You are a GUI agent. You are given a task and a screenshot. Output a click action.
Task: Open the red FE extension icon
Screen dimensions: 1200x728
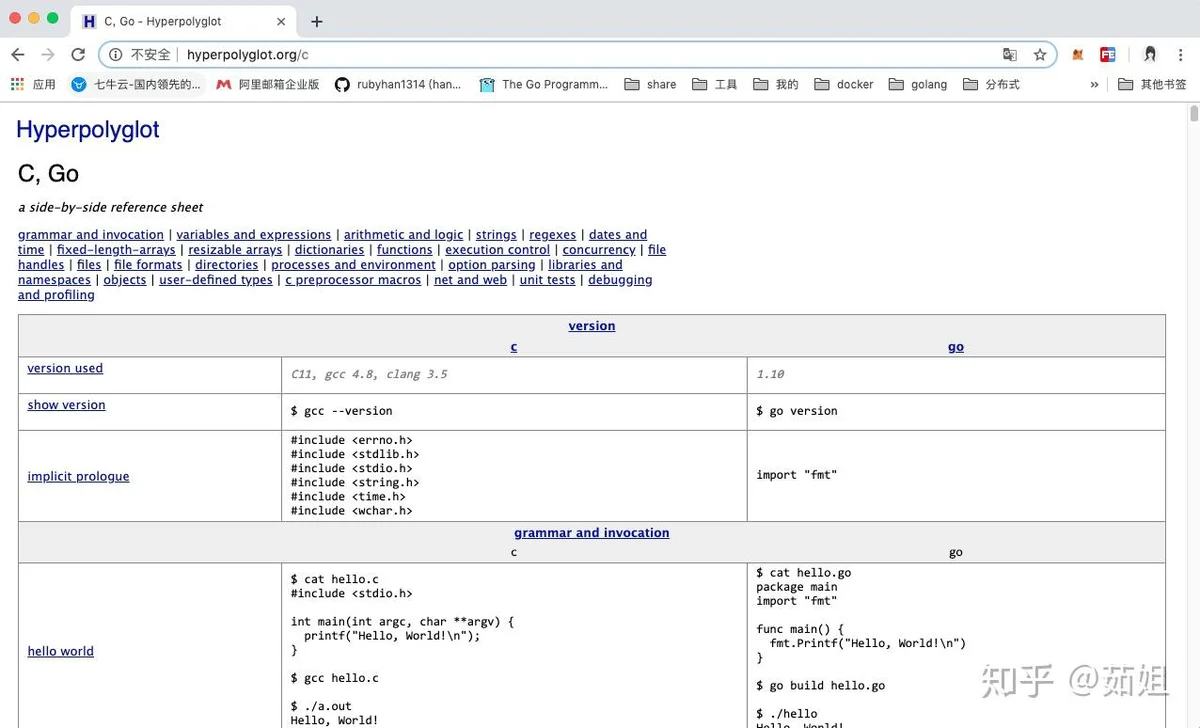[1108, 55]
